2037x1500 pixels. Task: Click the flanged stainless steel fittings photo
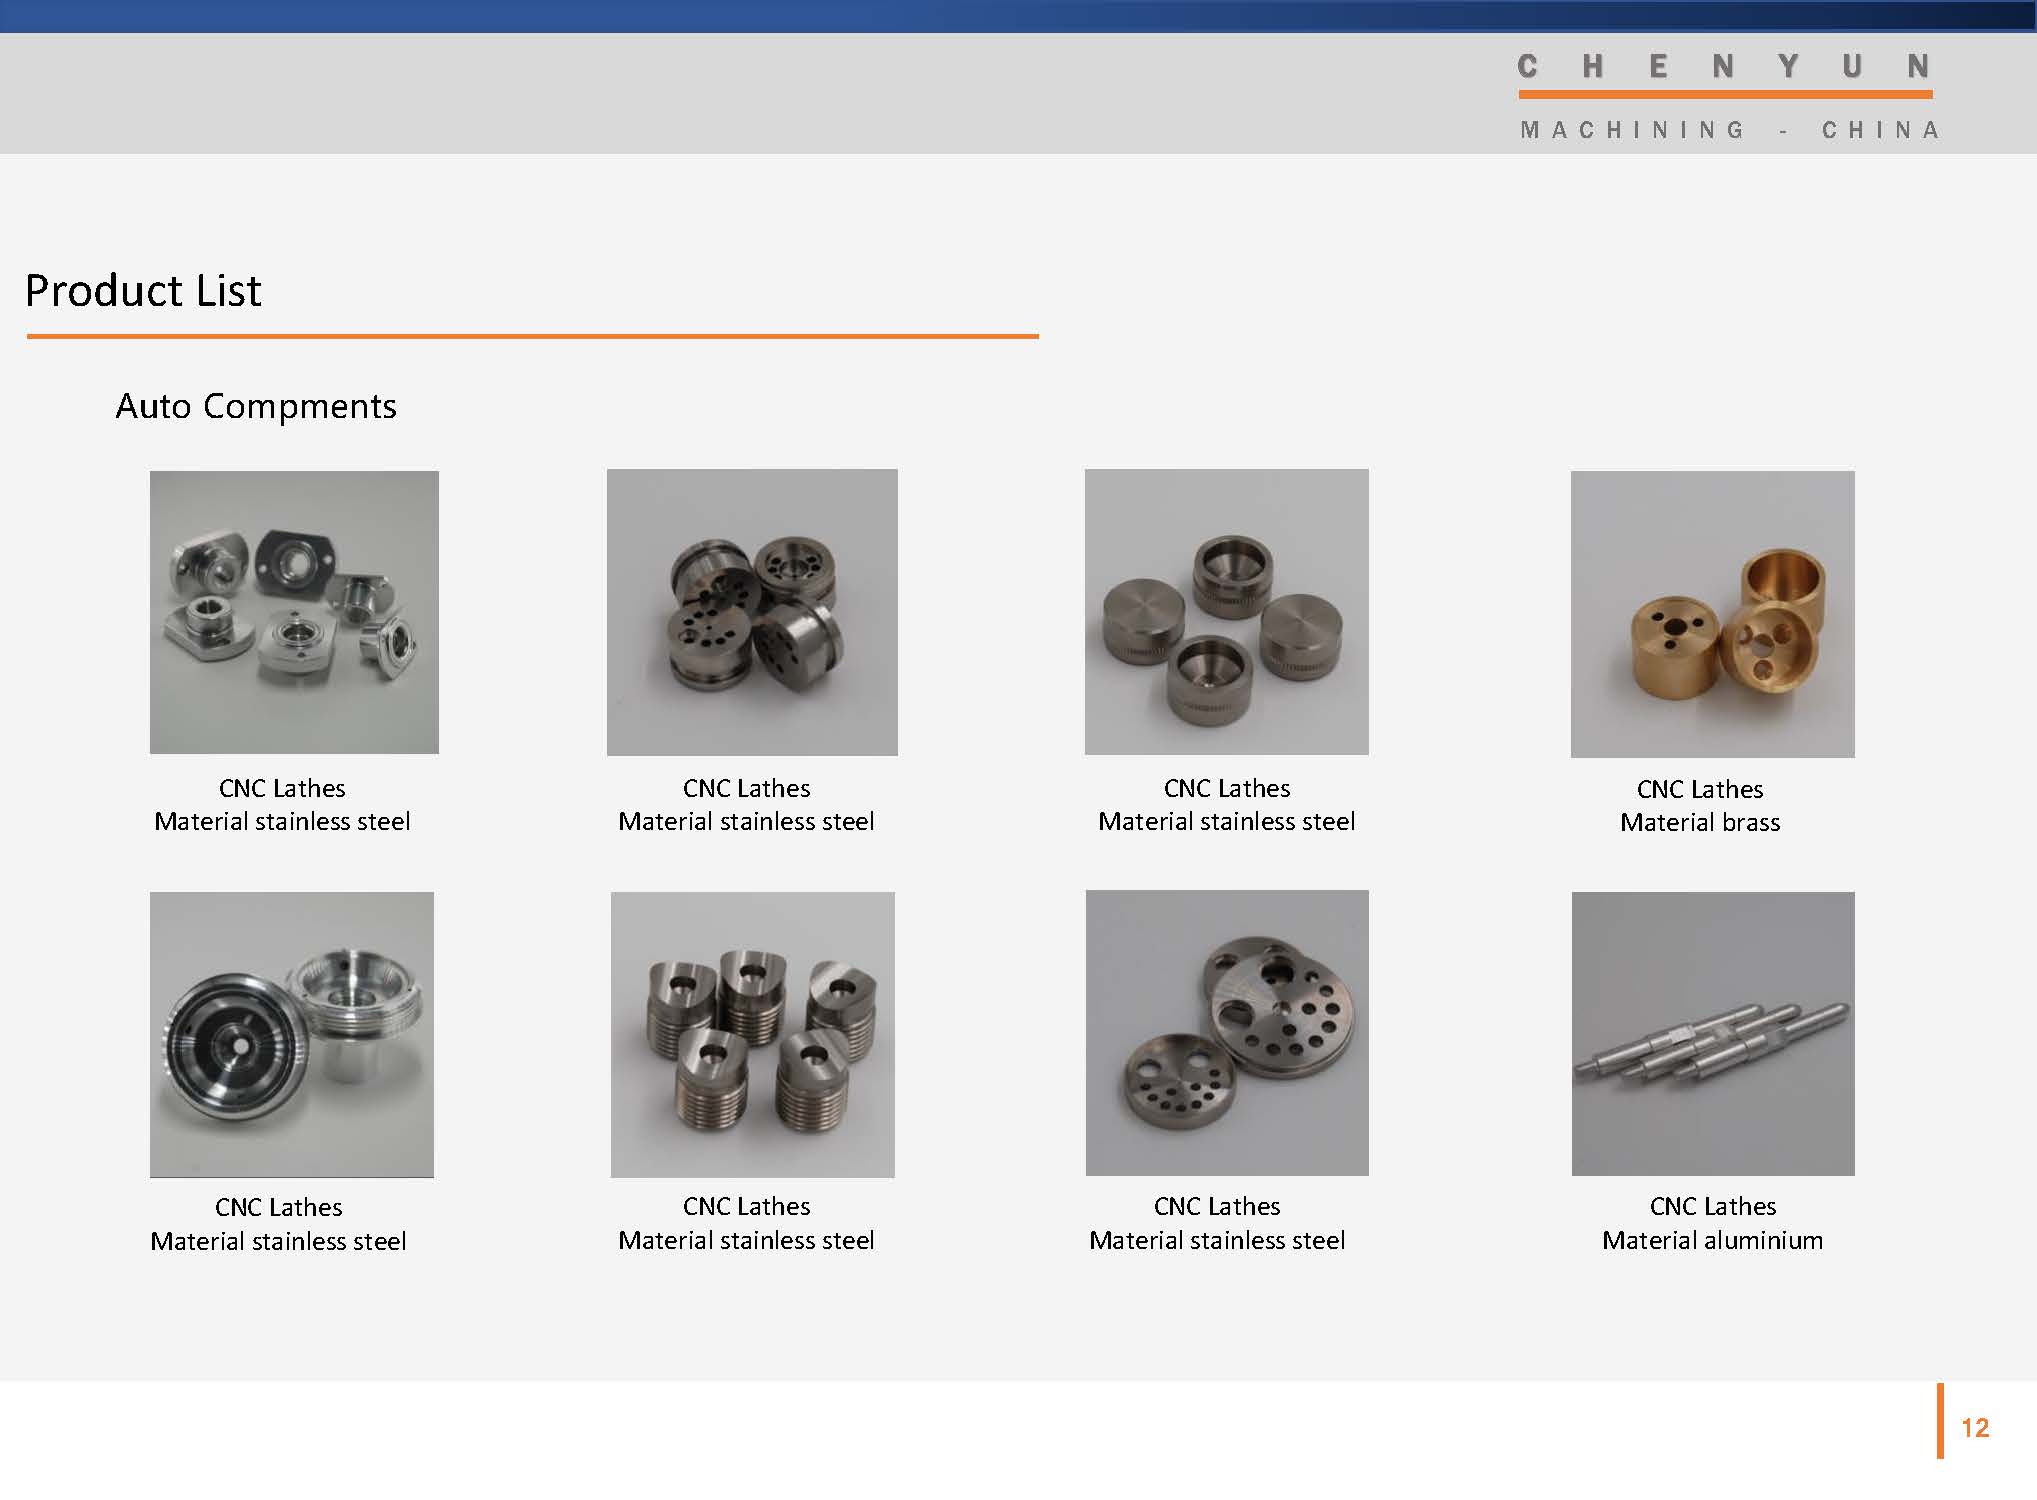[294, 612]
